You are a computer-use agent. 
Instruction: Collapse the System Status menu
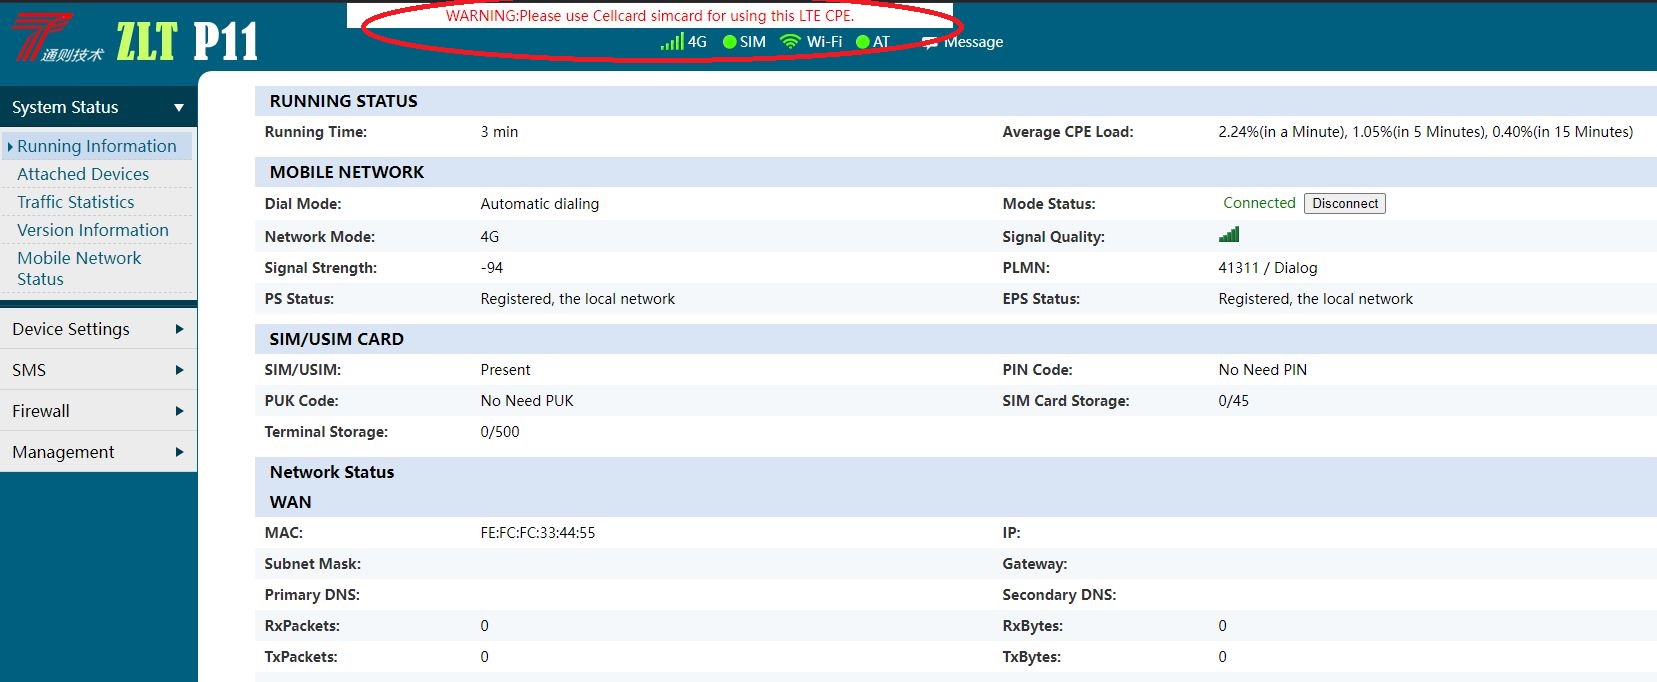click(x=98, y=107)
